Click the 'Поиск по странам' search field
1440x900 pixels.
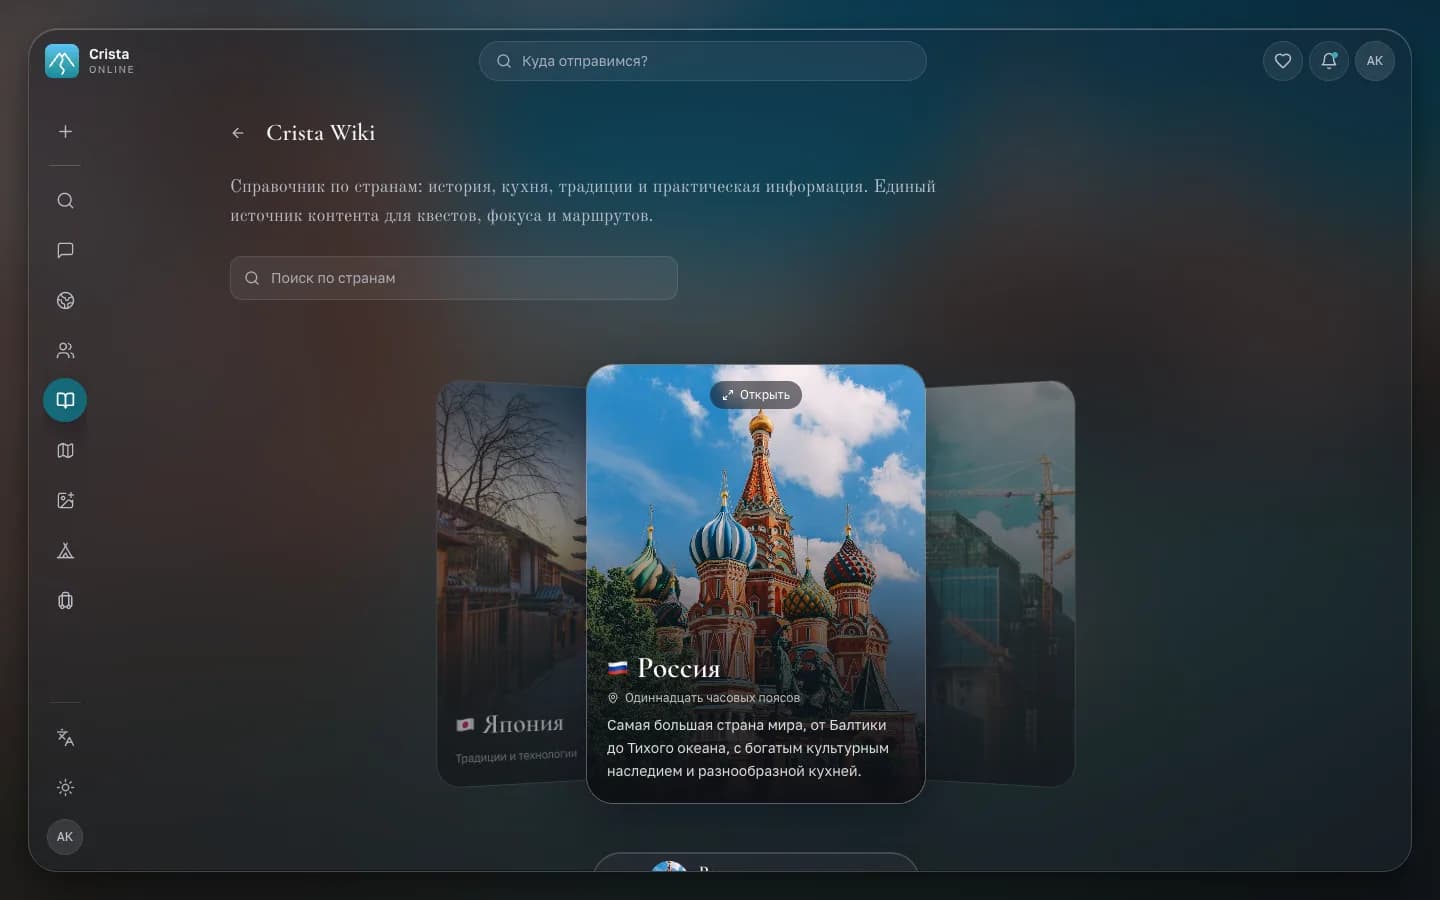click(454, 278)
